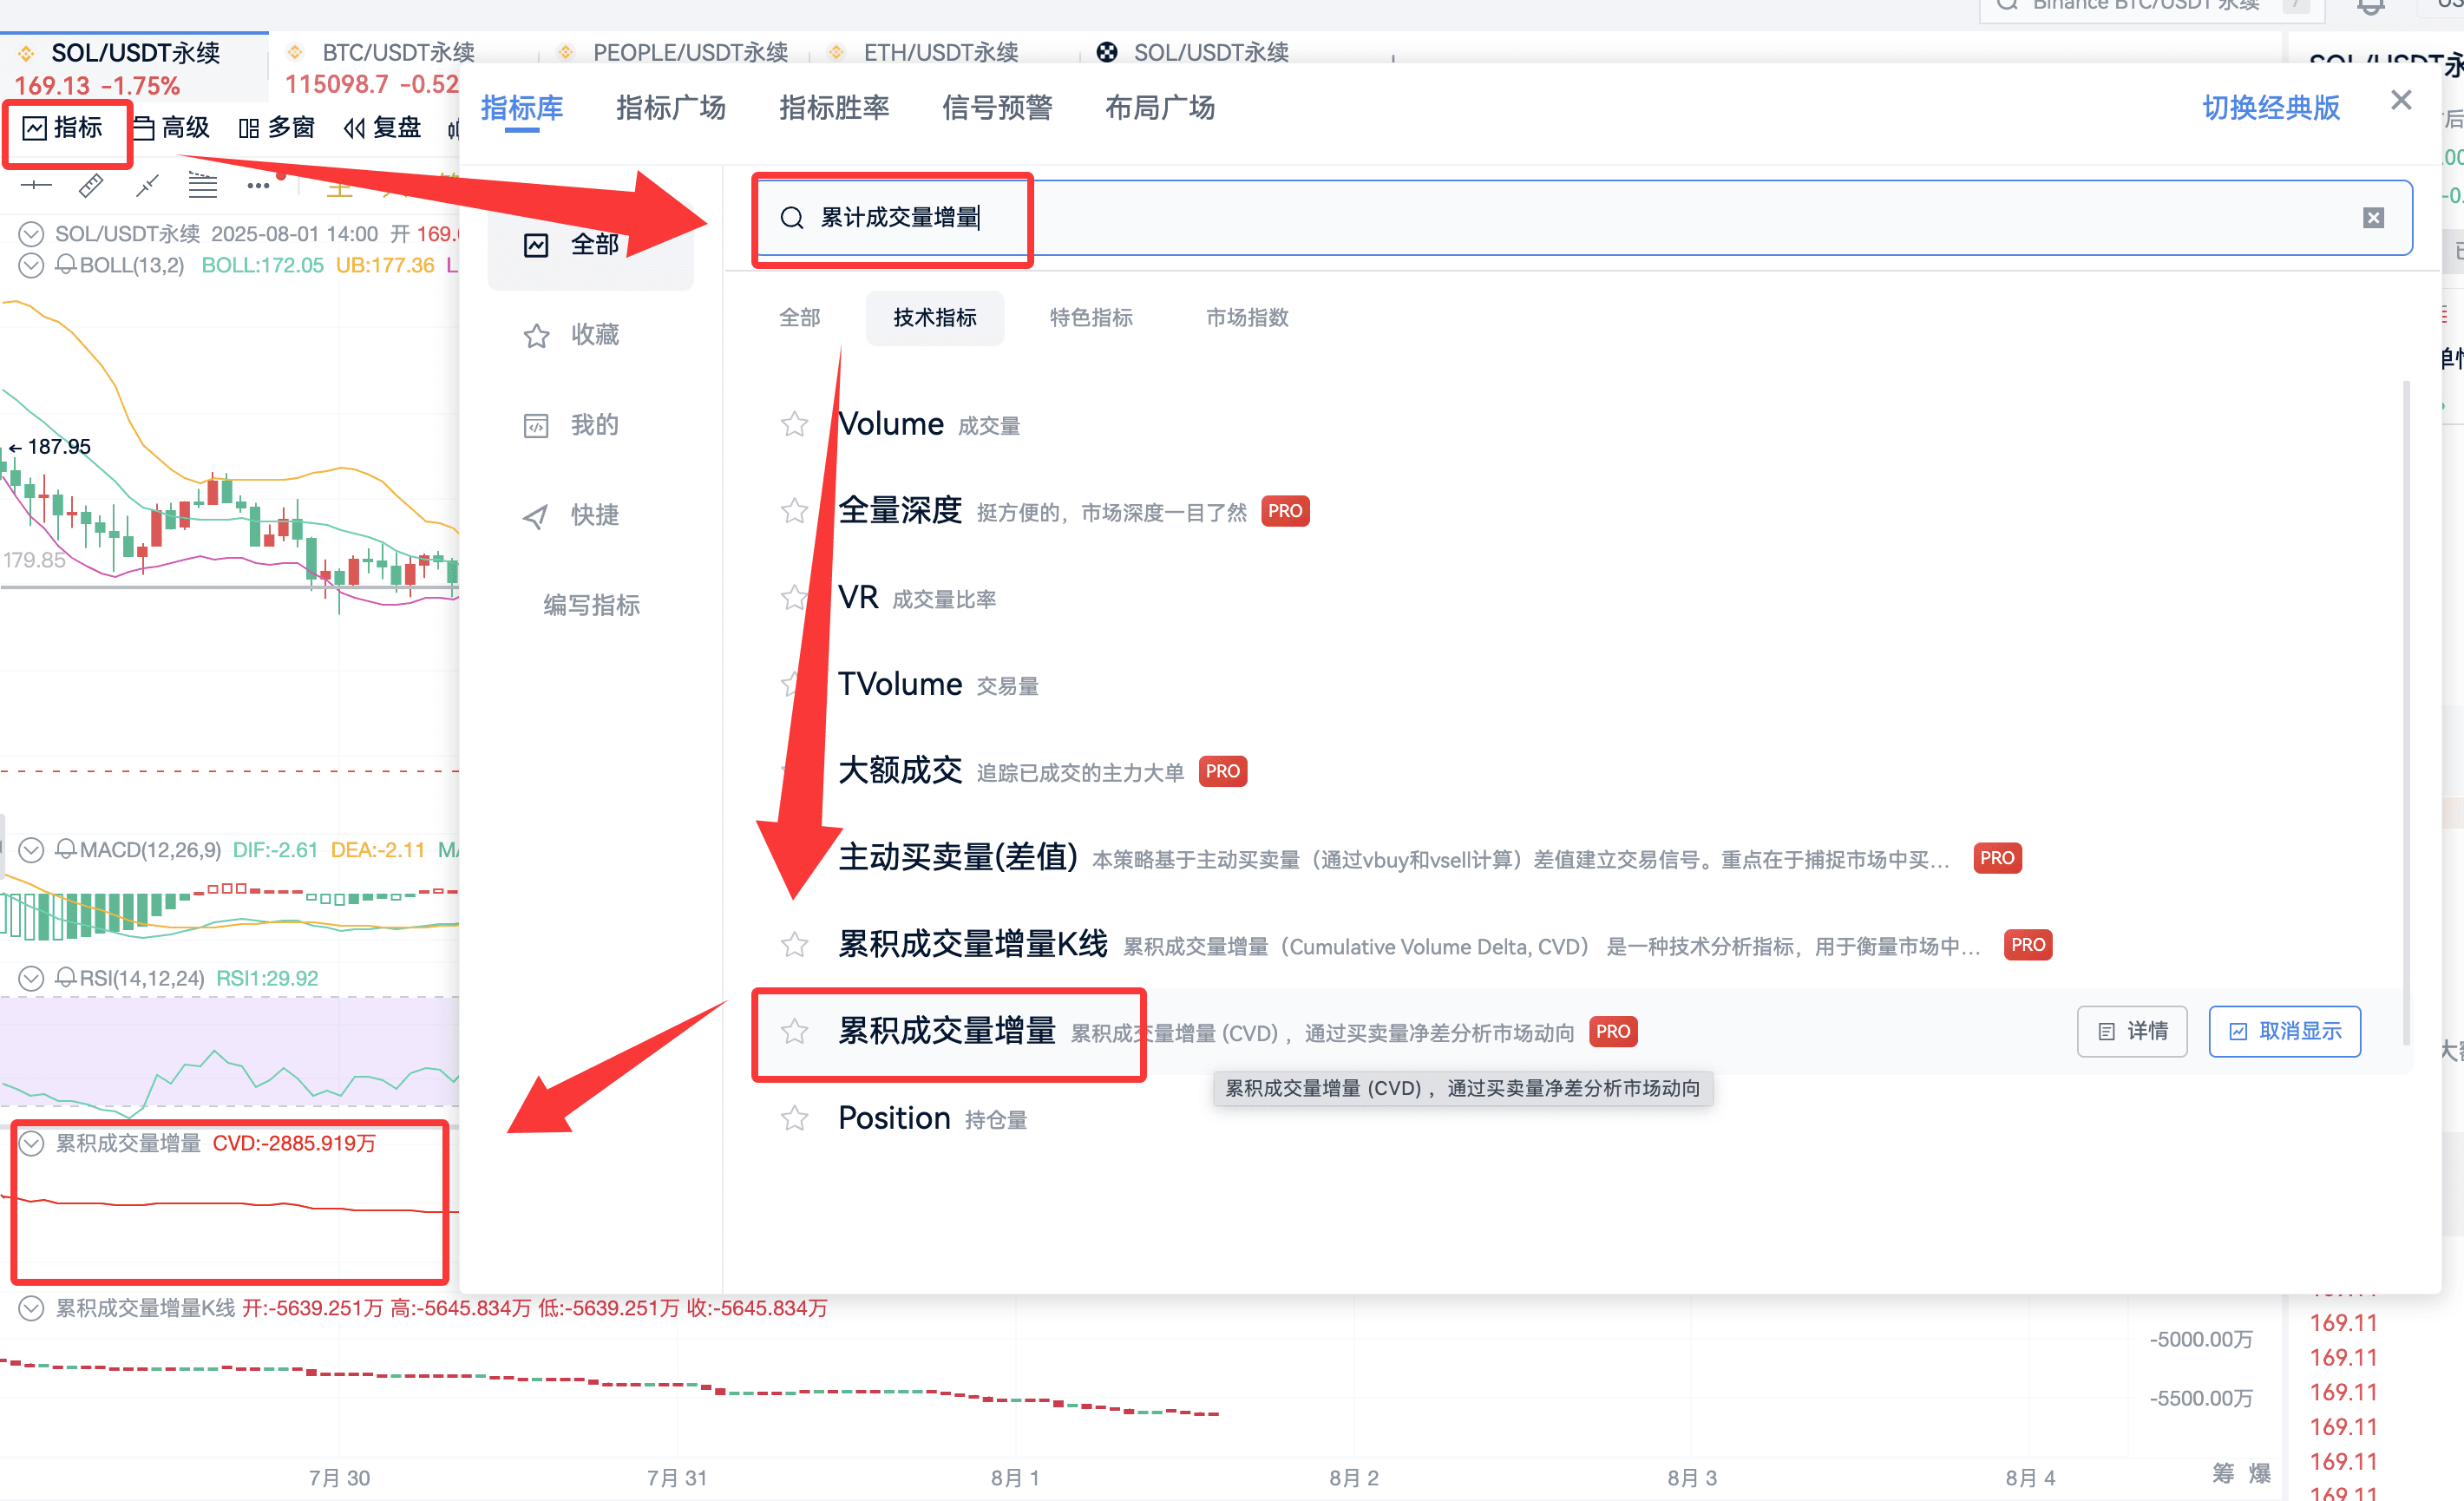Switch to the ETH/USDT永续 chart tab

[940, 52]
